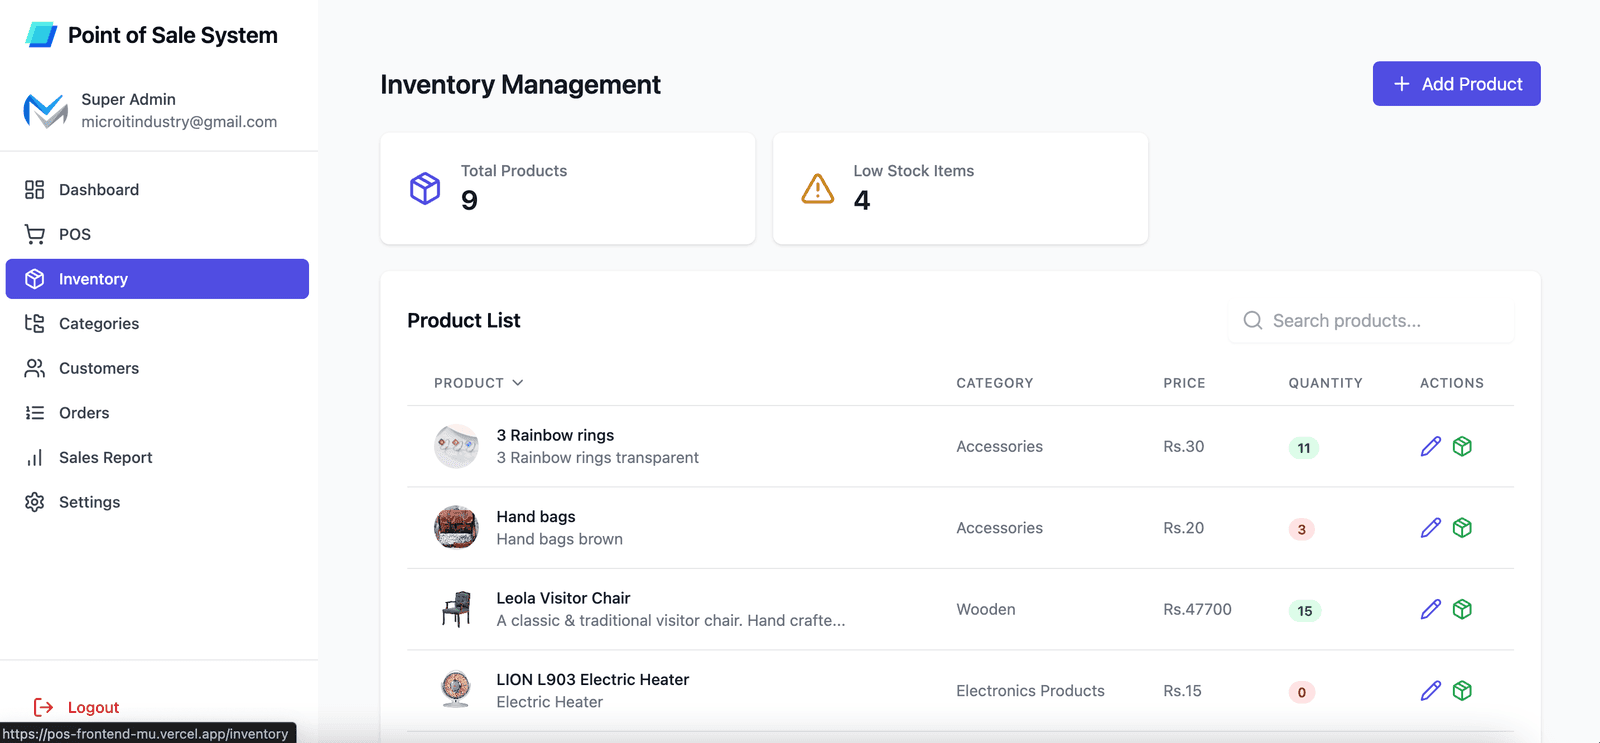Open the Orders section

point(157,413)
